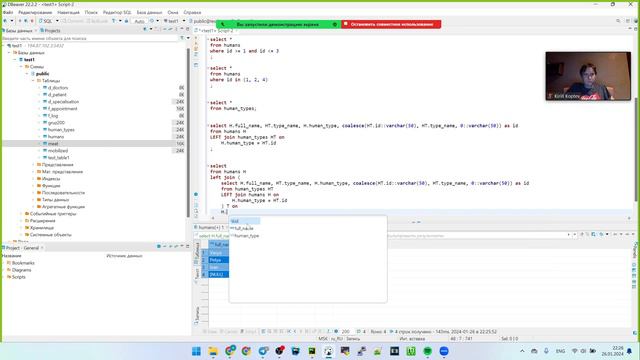Click the toolbar search magnifier icon
The height and width of the screenshot is (360, 640).
[618, 21]
